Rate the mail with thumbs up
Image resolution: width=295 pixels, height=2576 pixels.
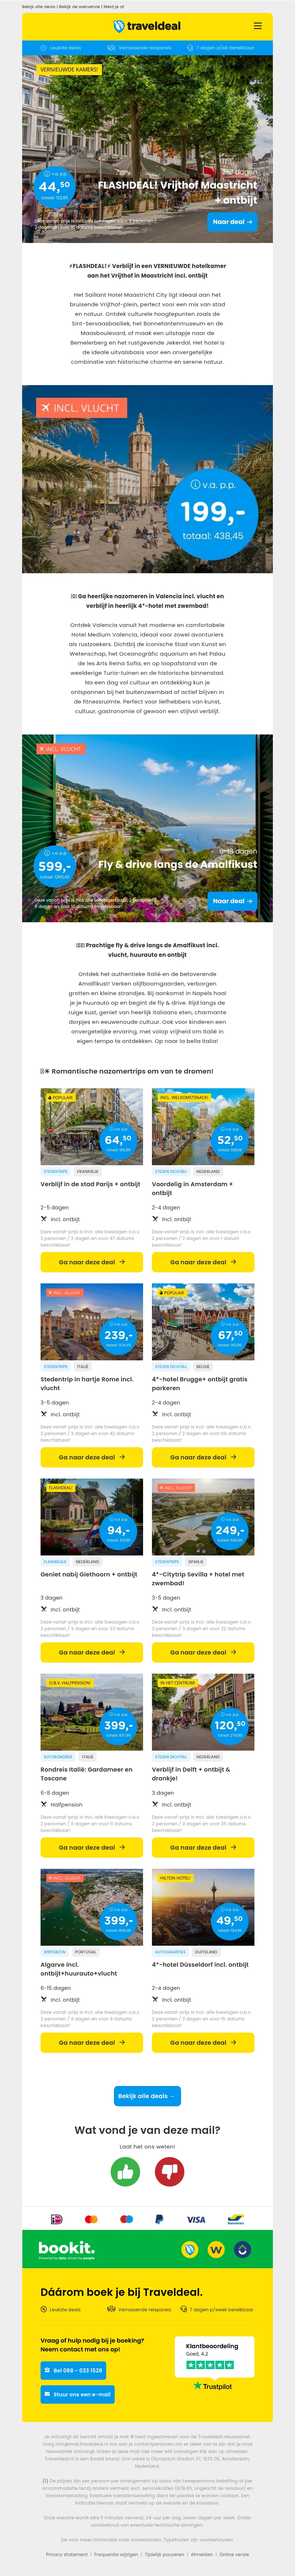(125, 2171)
